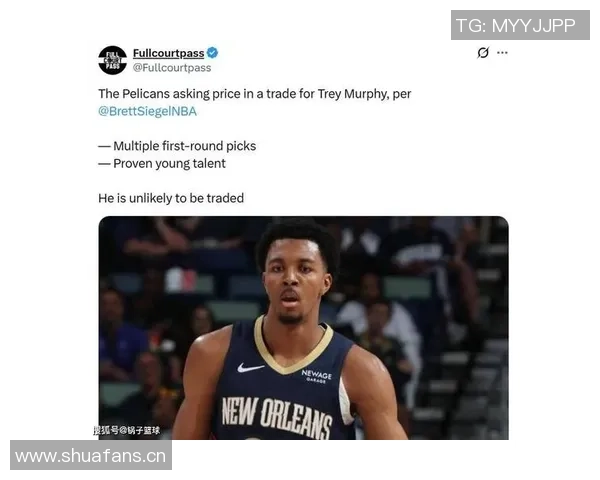Select the 'Multiple first-round picks' line

click(x=177, y=146)
